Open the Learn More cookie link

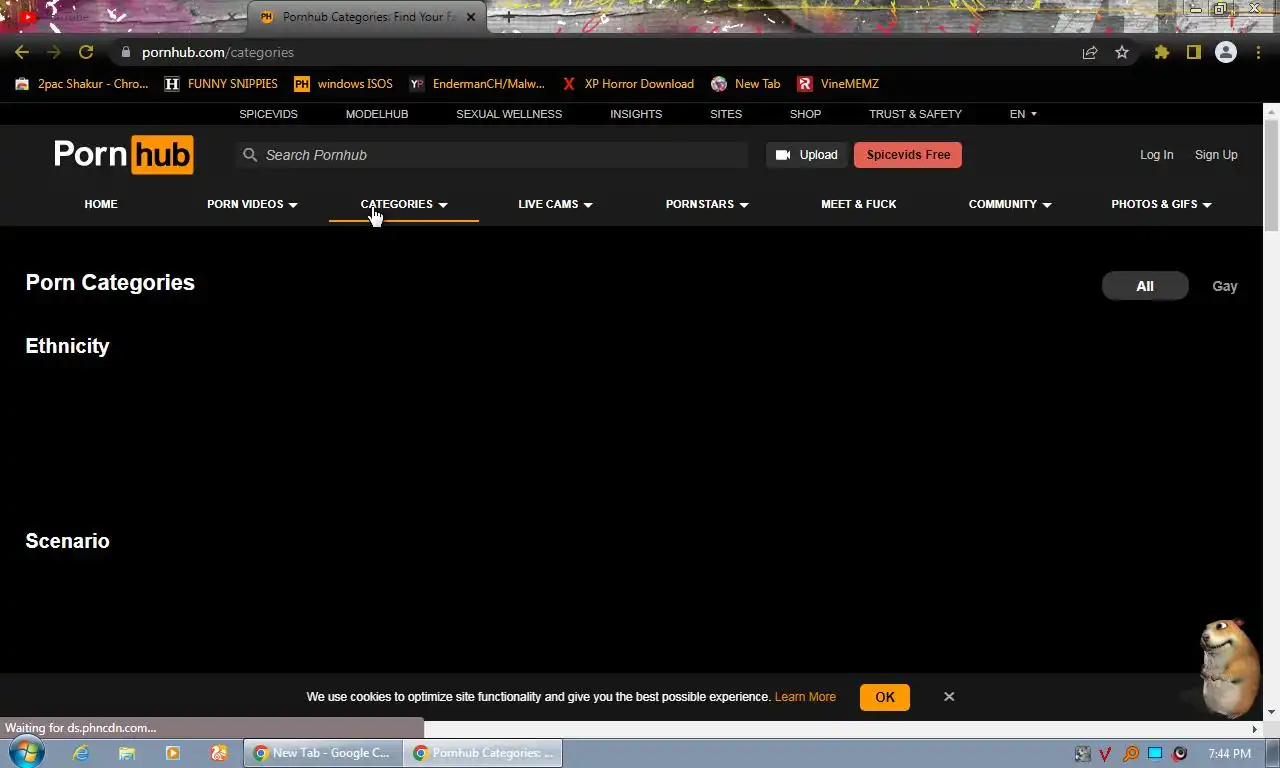pos(805,697)
